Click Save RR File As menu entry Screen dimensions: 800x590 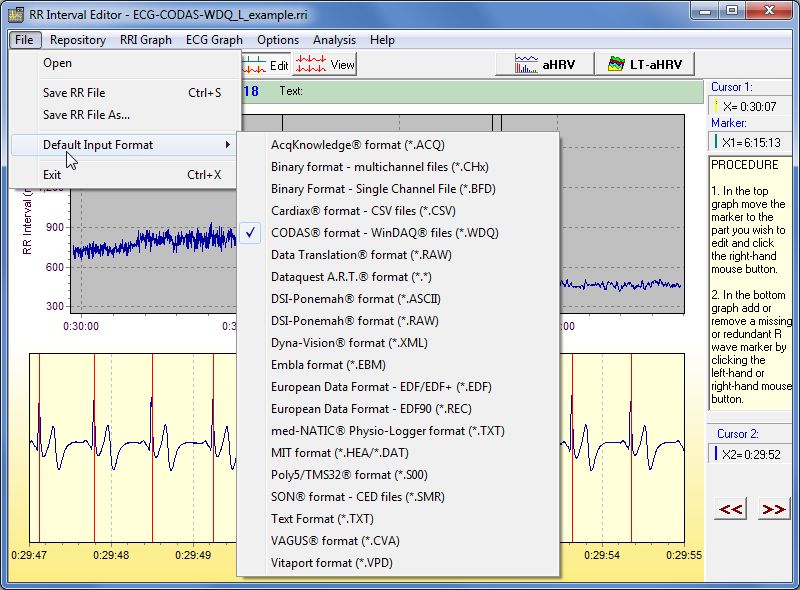[86, 115]
